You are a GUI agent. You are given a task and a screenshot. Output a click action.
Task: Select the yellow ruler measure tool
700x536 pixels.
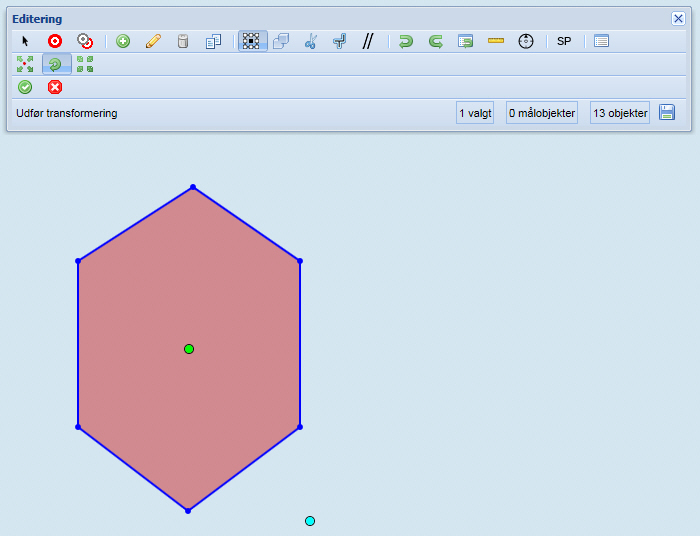[x=496, y=41]
